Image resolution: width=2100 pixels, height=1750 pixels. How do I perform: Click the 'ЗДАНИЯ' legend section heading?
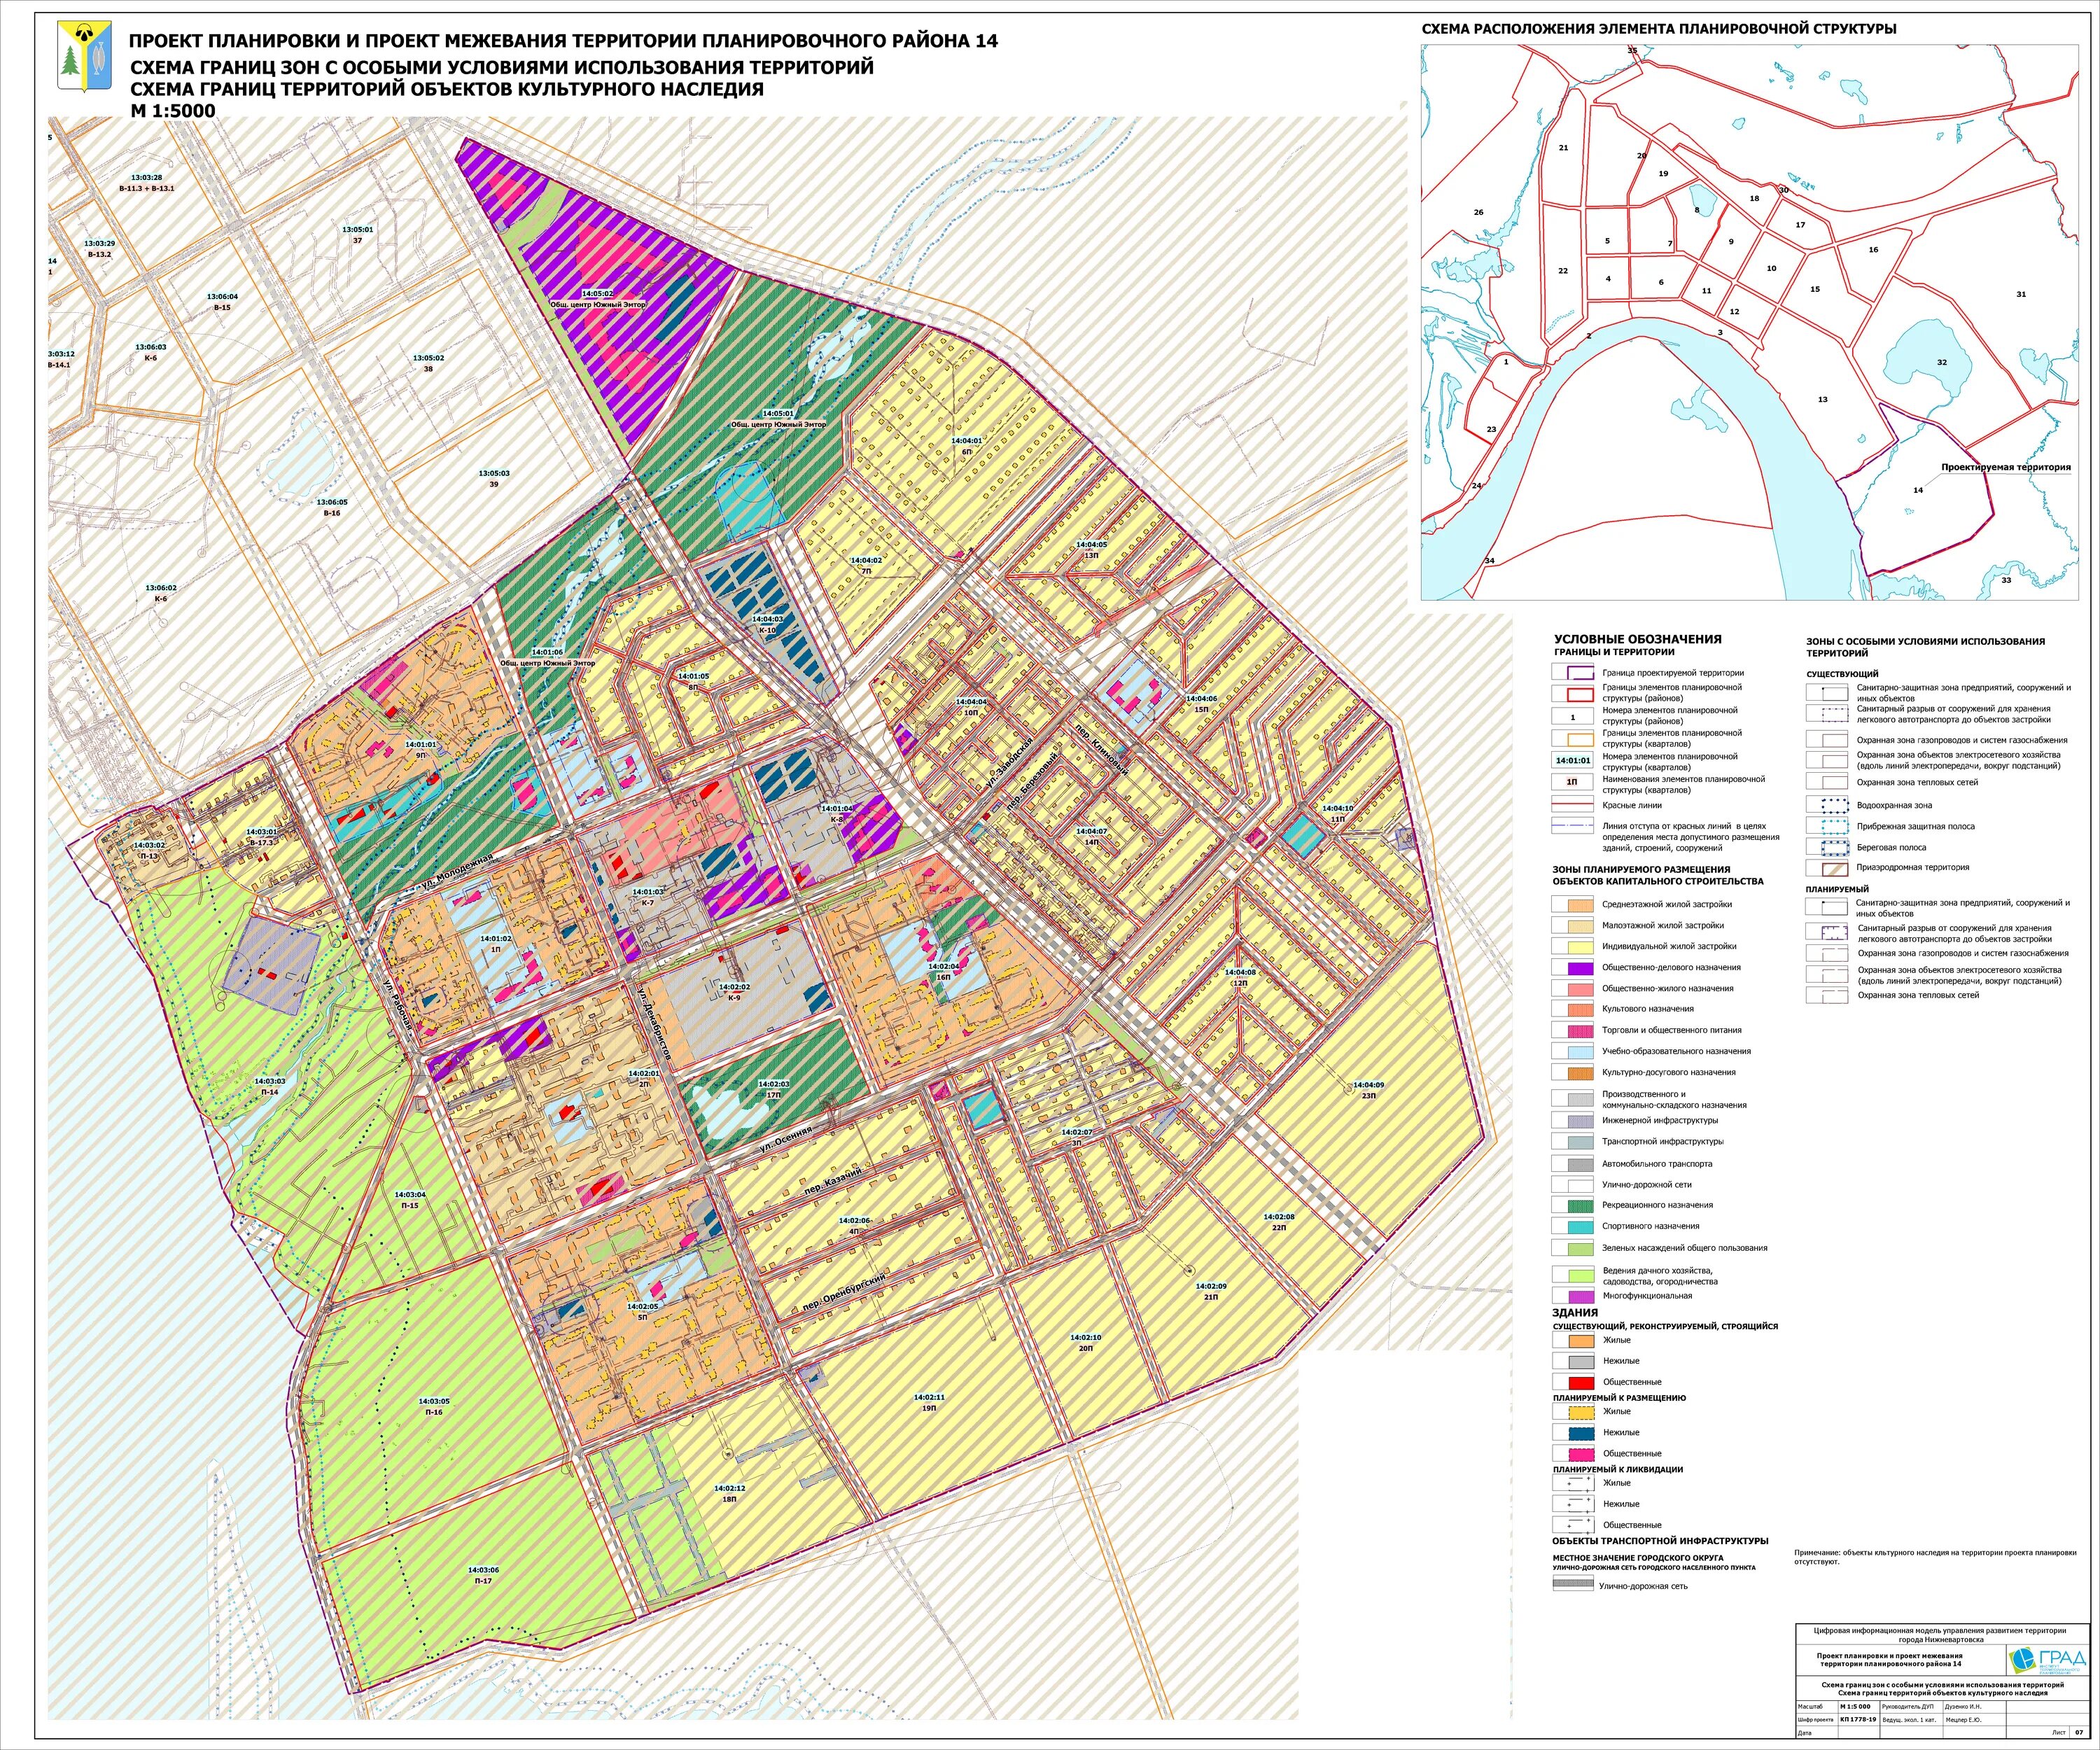click(x=1575, y=1312)
